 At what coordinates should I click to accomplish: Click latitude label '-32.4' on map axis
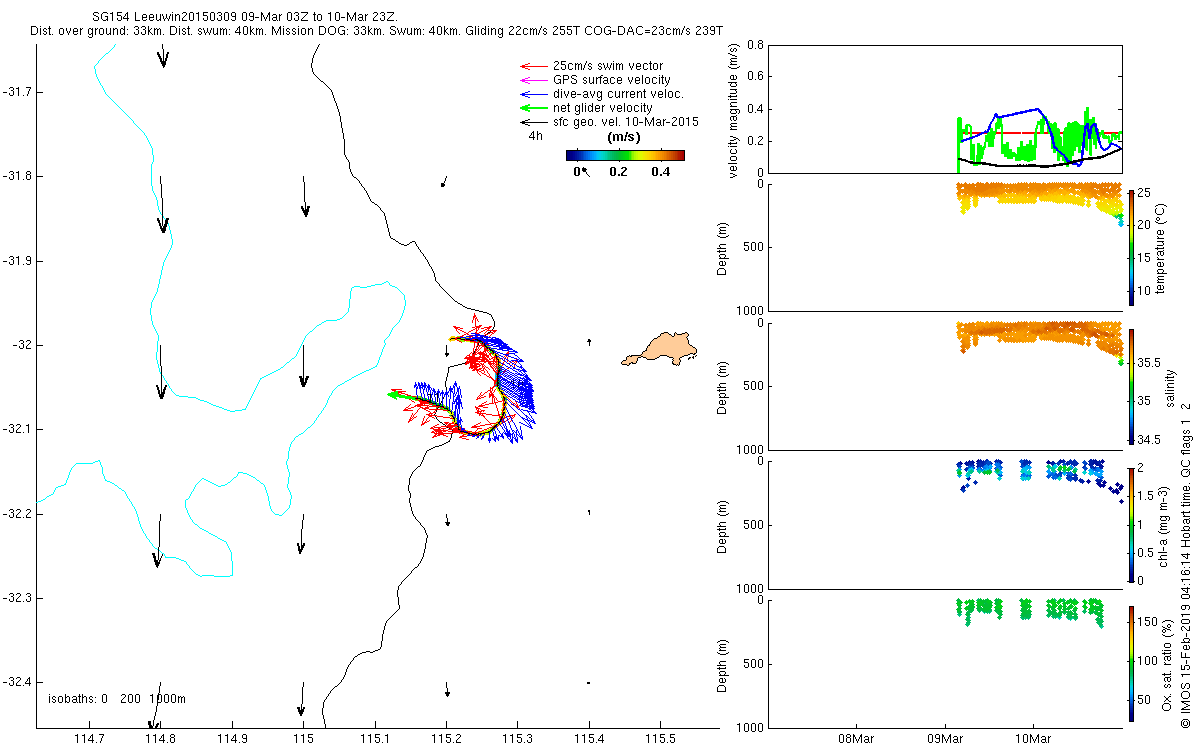click(16, 682)
